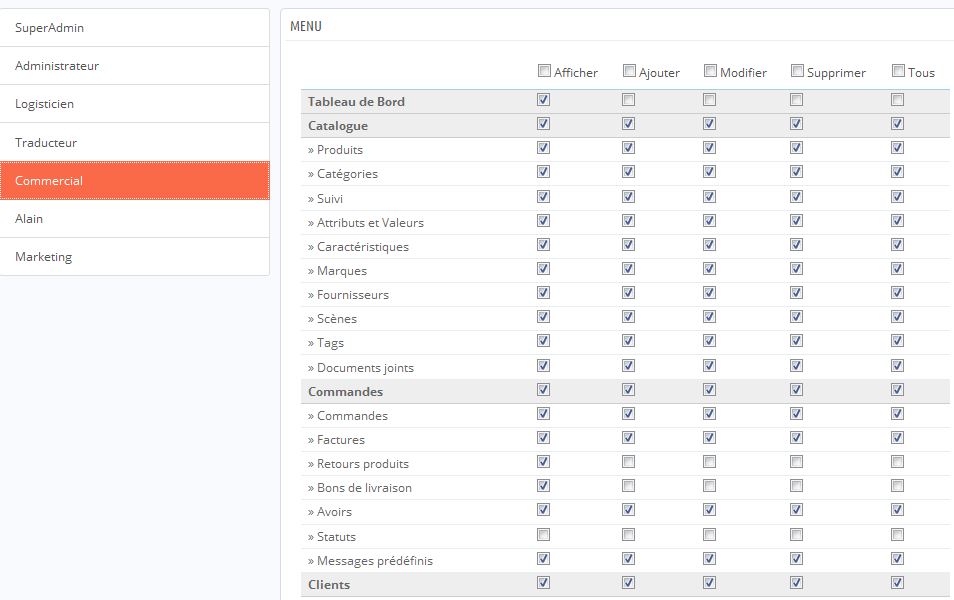The image size is (954, 600).
Task: Check the Ajouter column header checkbox
Action: pos(630,71)
